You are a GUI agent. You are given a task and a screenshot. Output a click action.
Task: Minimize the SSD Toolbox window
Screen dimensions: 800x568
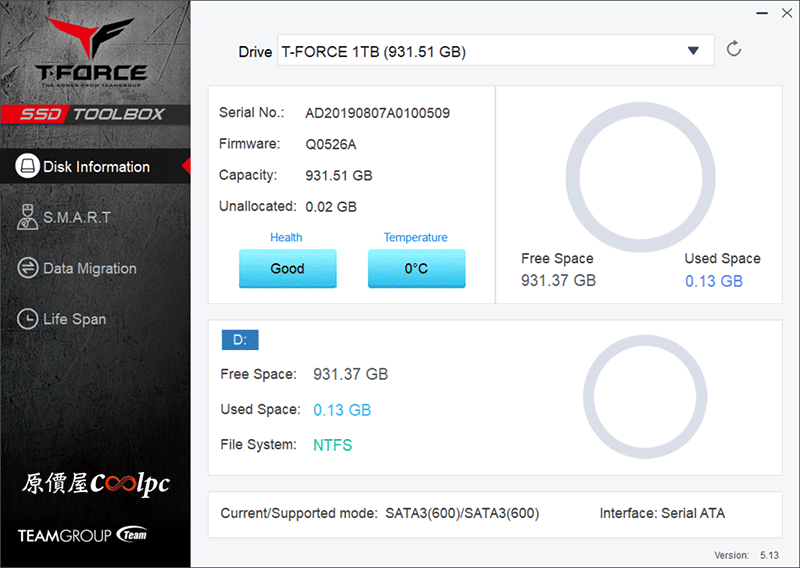tap(762, 13)
